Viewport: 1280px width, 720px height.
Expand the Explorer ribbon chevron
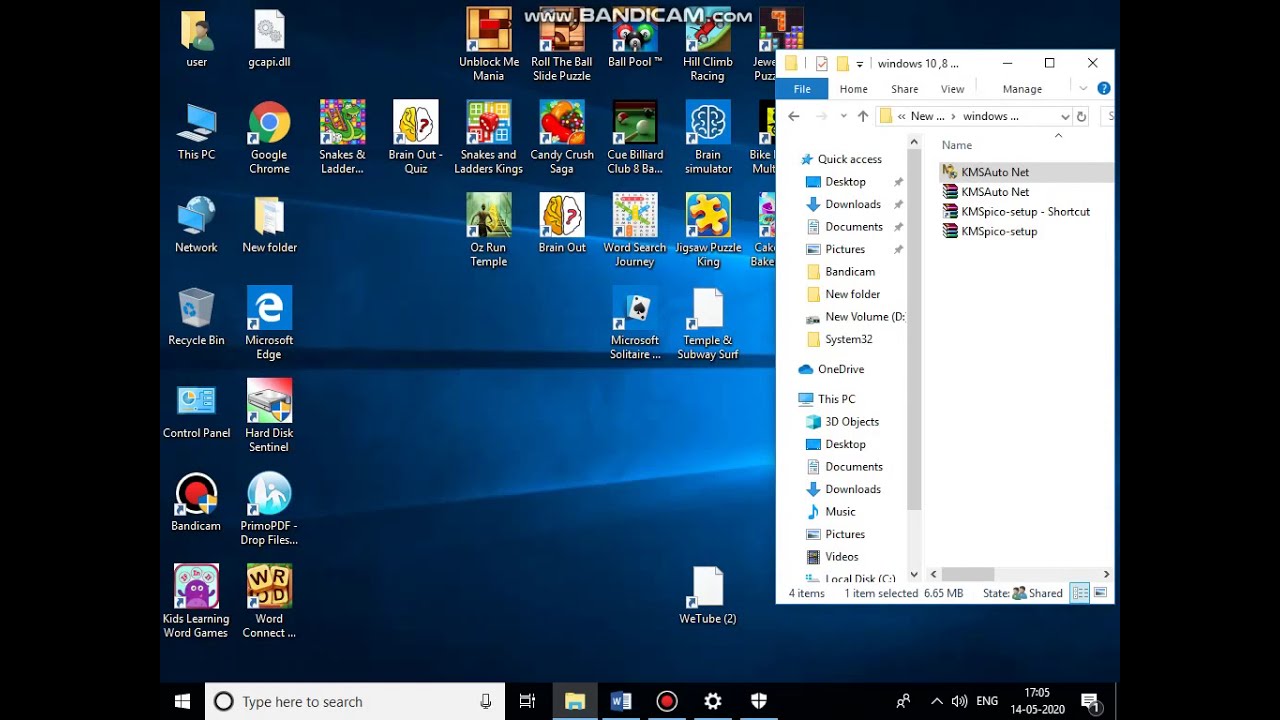tap(1082, 89)
